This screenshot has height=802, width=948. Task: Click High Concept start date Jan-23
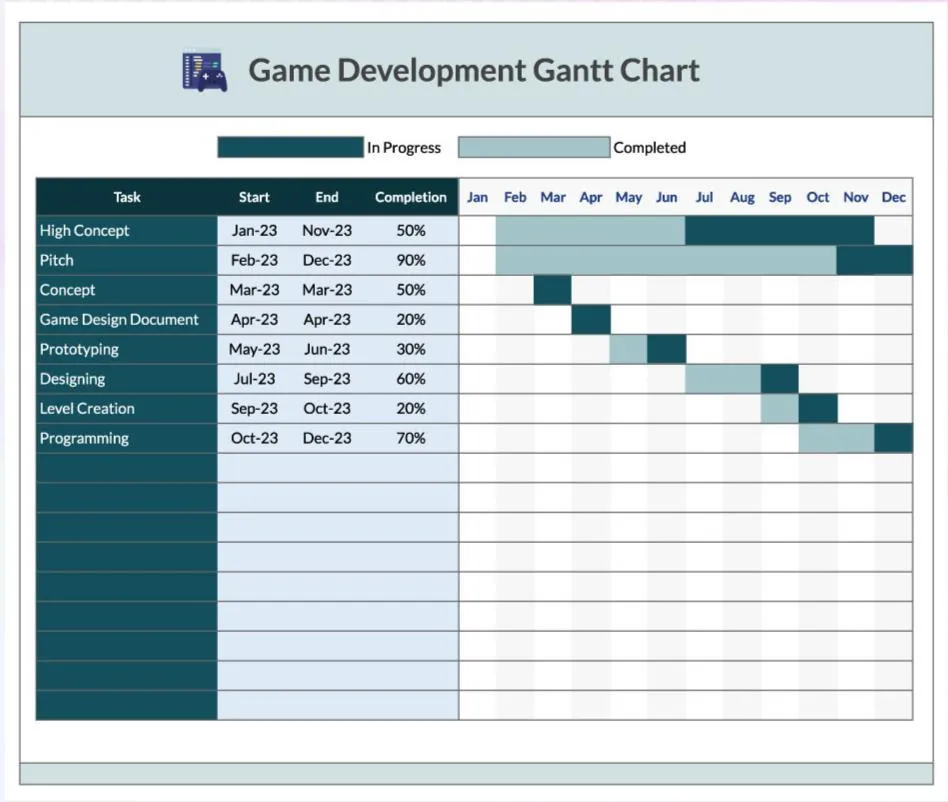click(254, 230)
